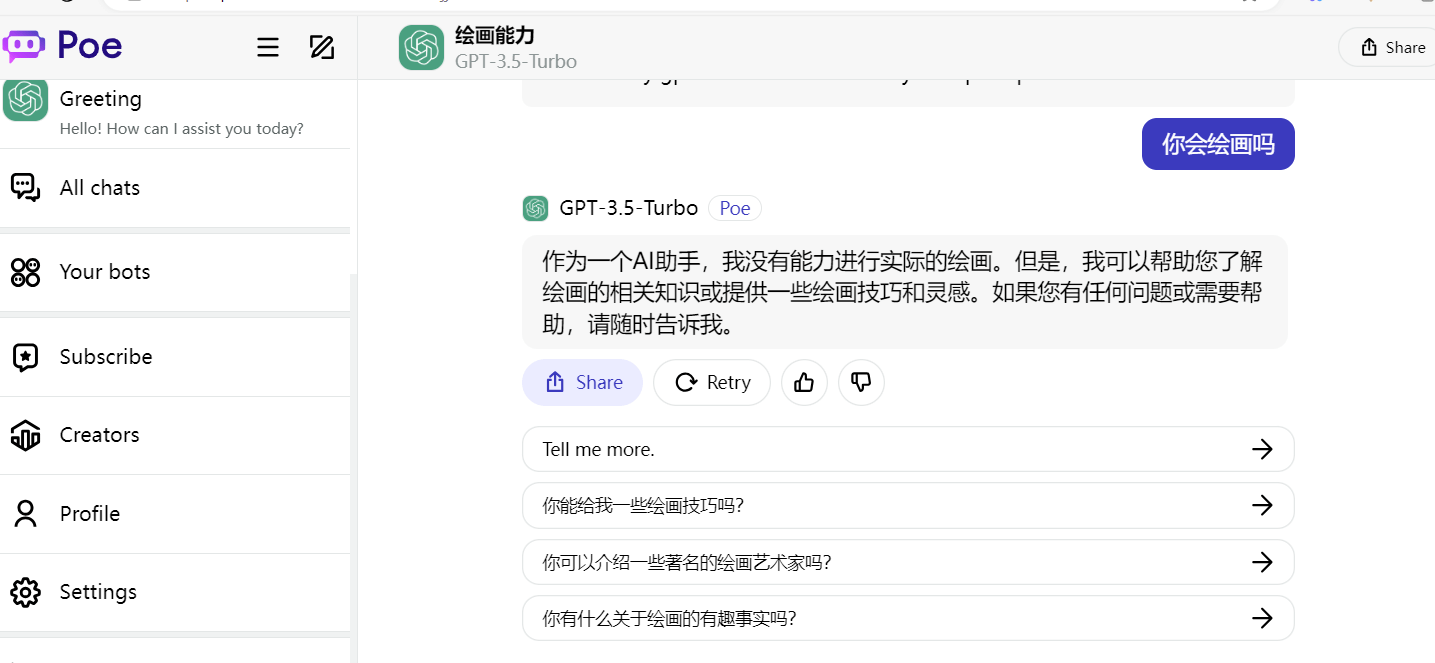Open Profile
Screen dimensions: 1435x663
[x=175, y=514]
